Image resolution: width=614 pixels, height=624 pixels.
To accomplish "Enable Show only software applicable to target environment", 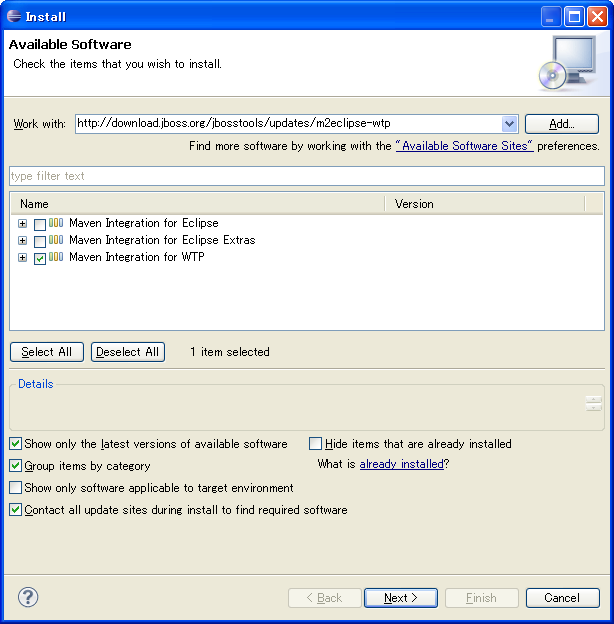I will click(16, 488).
